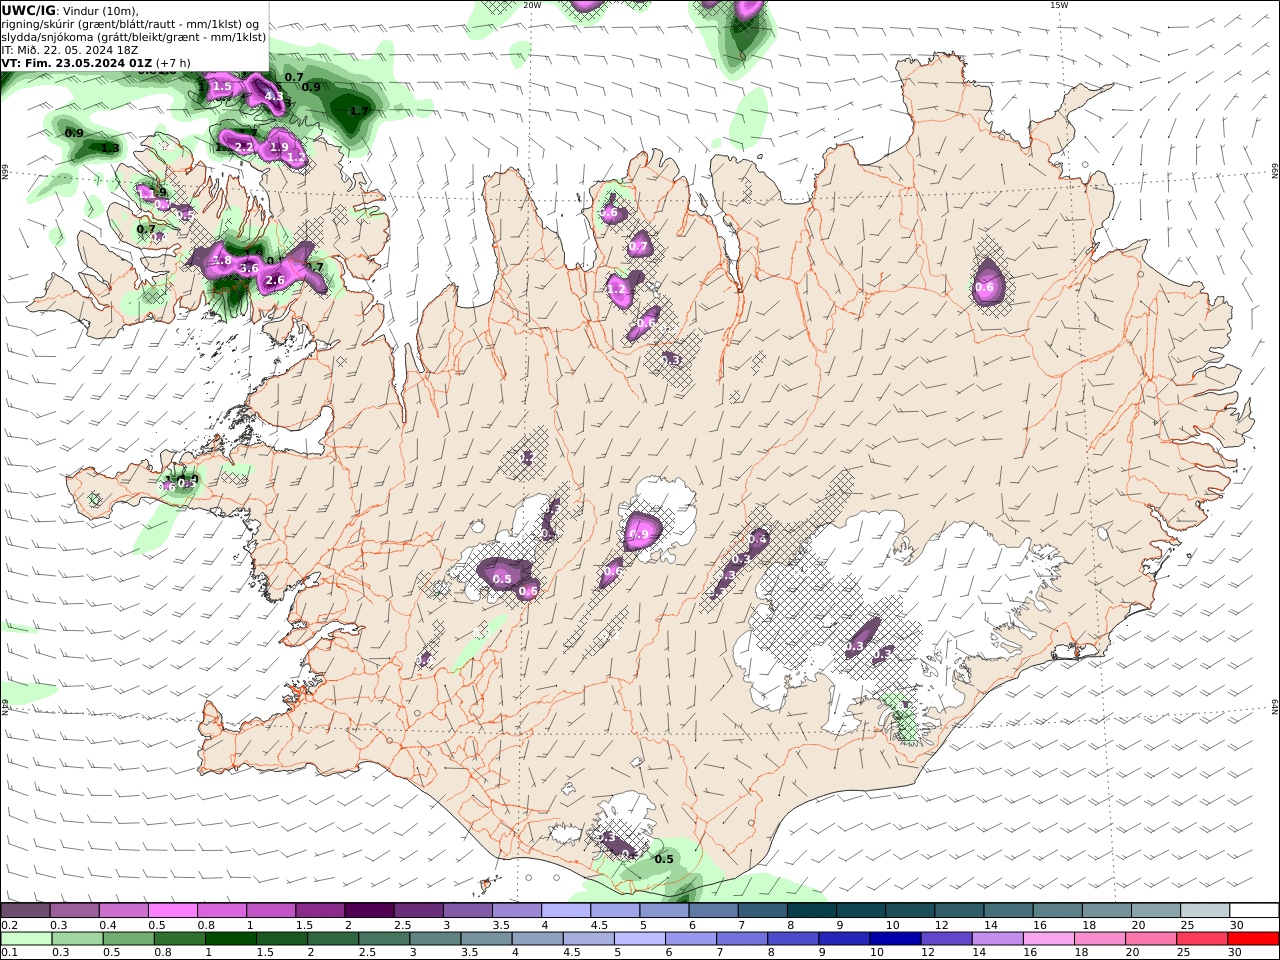The image size is (1280, 960).
Task: Select the lavender swatch between 4 and 4.5 in the snow legend
Action: (565, 910)
